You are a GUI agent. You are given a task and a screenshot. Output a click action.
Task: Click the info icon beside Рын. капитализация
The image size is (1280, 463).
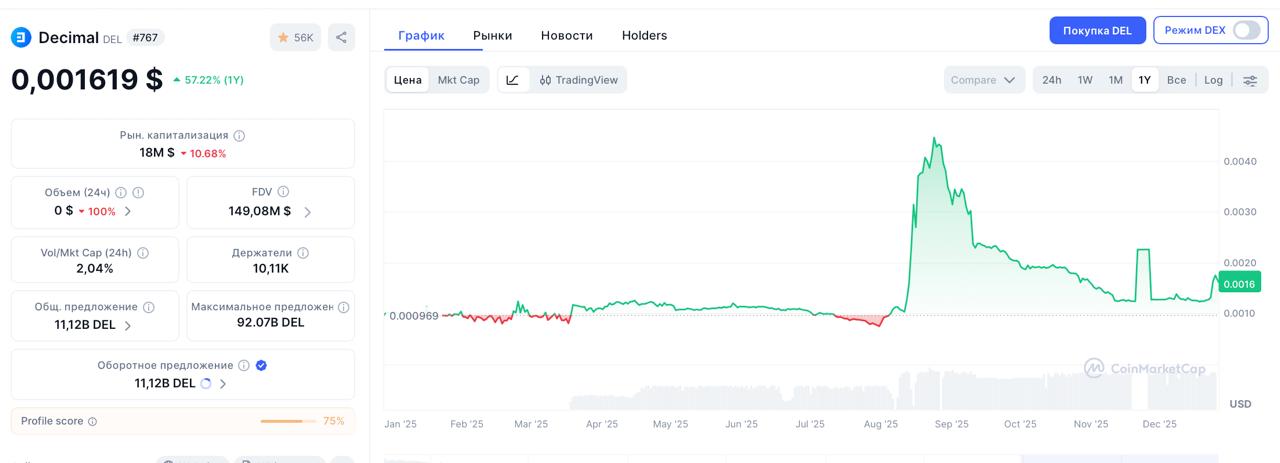point(239,135)
